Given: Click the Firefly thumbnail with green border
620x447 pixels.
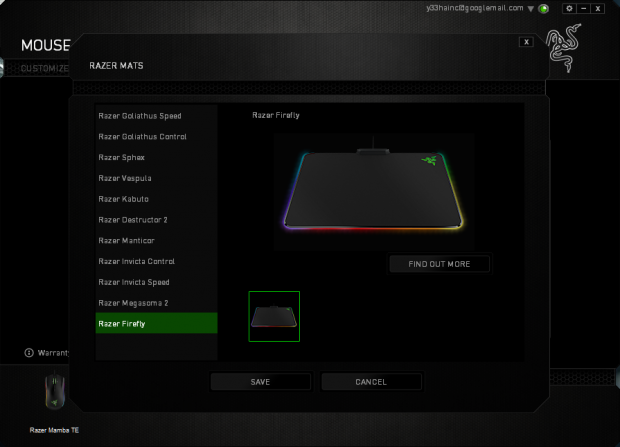Looking at the screenshot, I should point(274,316).
